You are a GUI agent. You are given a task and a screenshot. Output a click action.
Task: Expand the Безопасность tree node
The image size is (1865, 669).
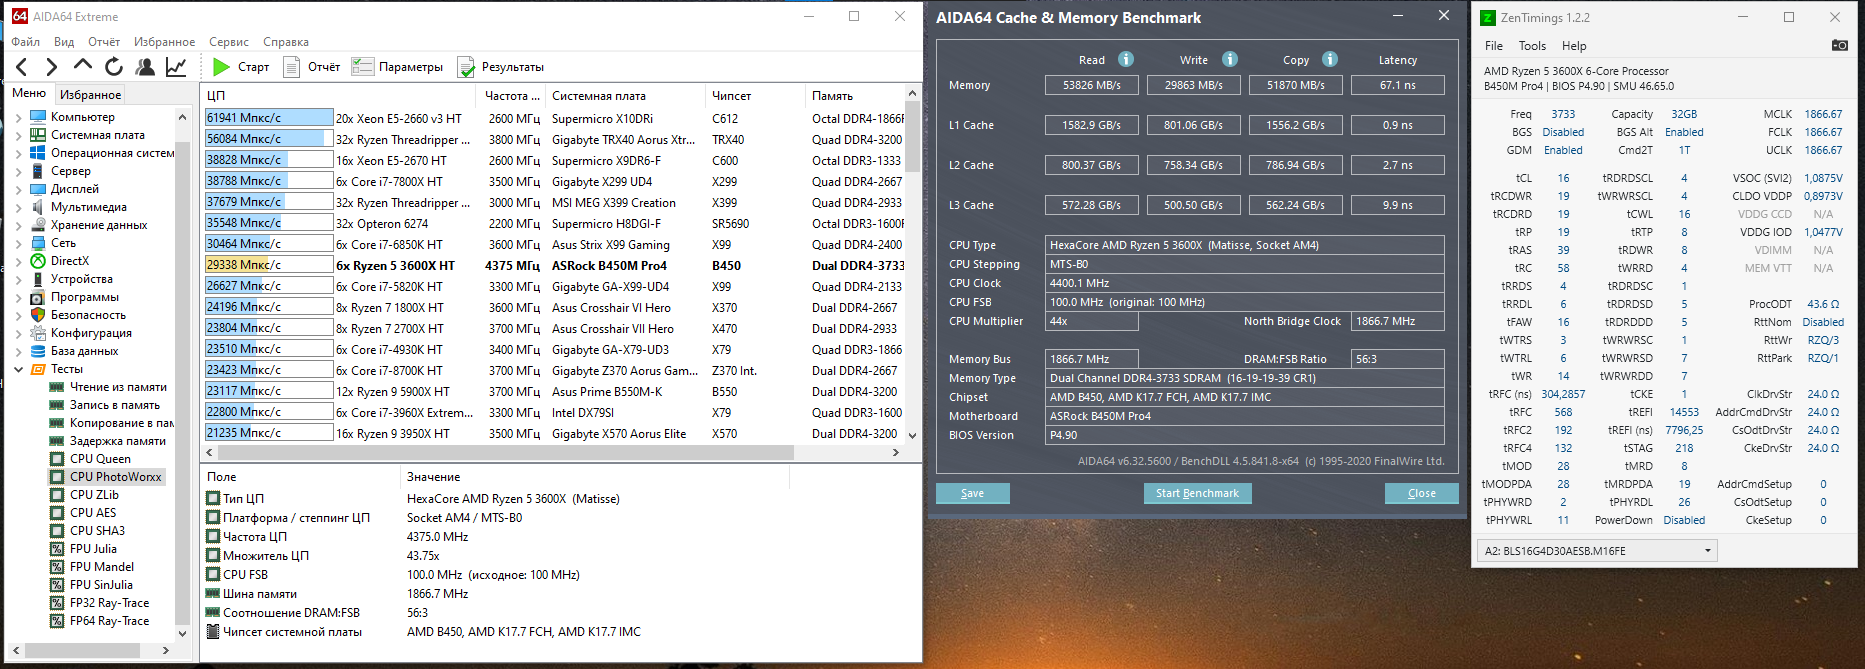click(x=18, y=315)
